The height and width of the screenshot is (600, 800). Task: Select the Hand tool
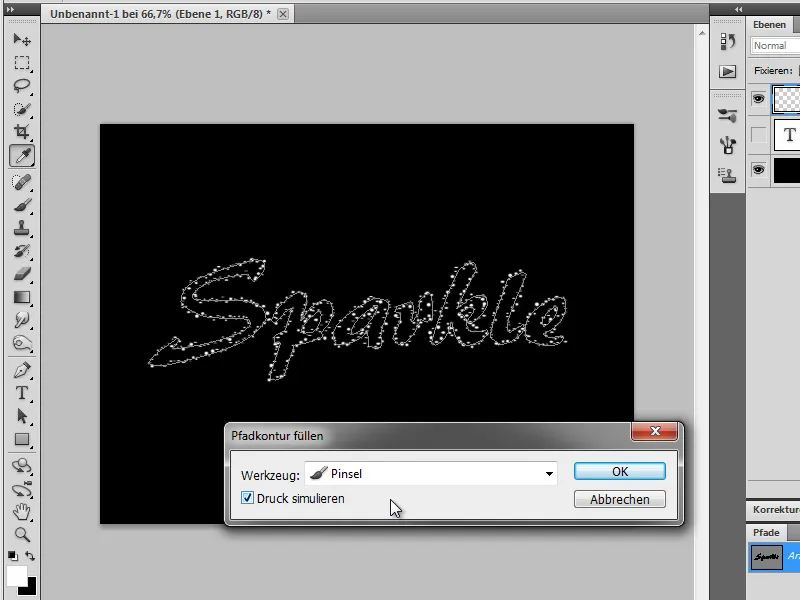pyautogui.click(x=22, y=511)
